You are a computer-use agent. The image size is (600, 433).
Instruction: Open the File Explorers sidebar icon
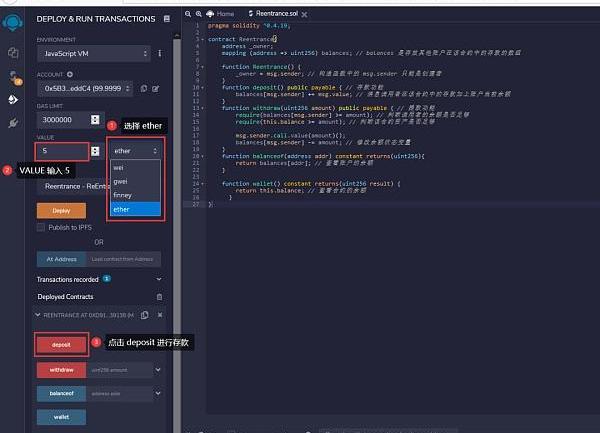point(13,51)
